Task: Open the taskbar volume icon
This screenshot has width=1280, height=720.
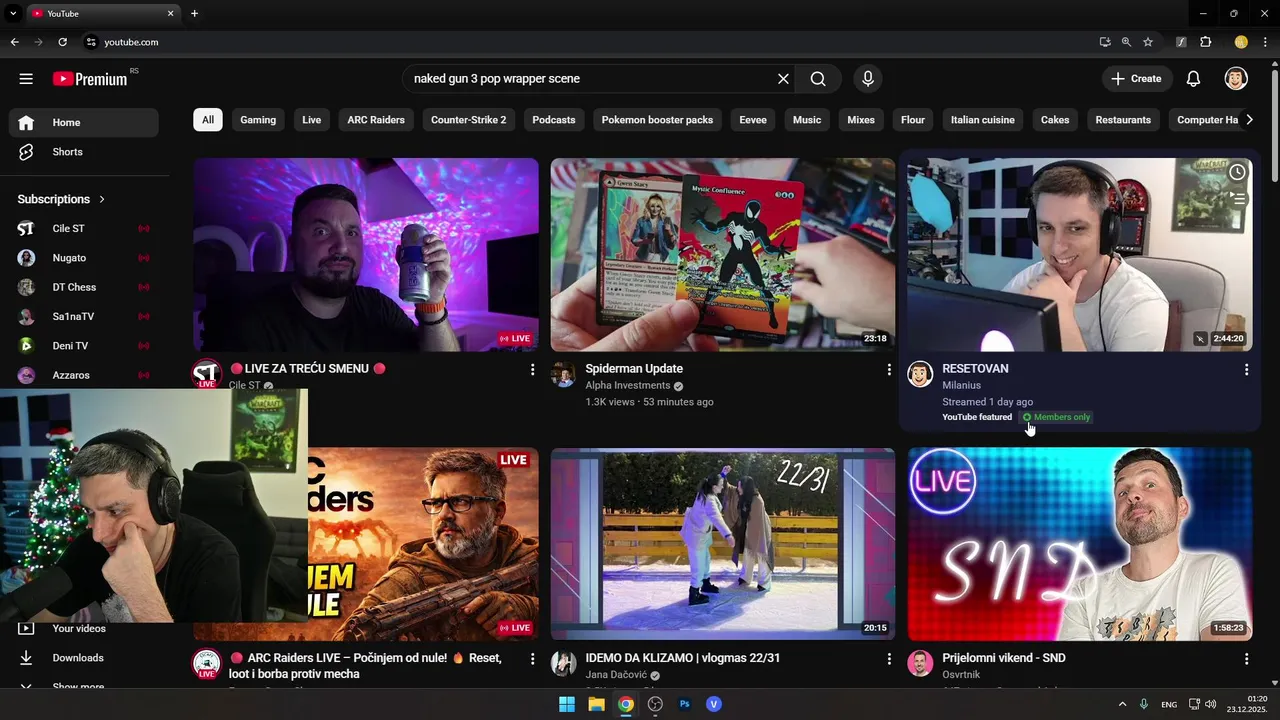Action: click(1211, 704)
